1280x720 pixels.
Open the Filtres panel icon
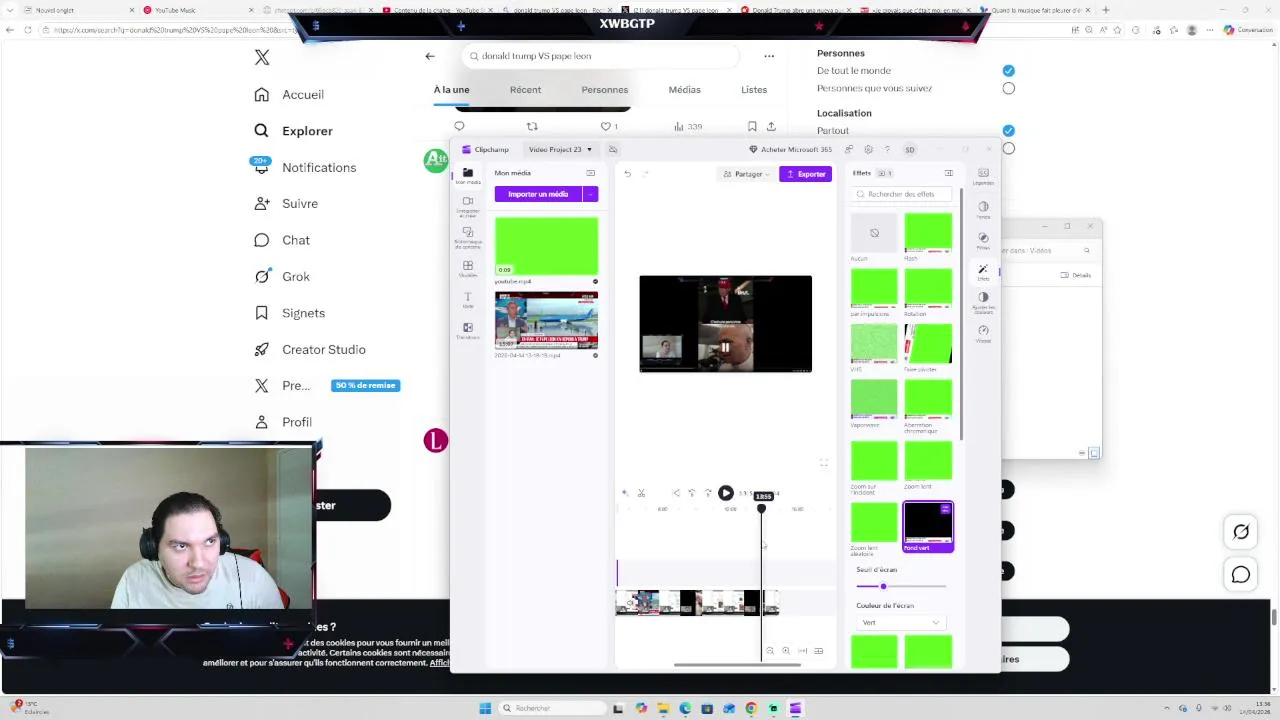click(x=983, y=238)
